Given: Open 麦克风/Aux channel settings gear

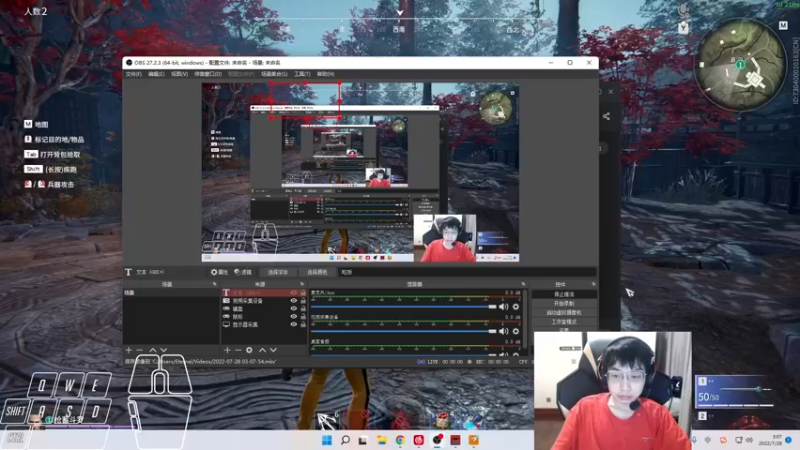Looking at the screenshot, I should [x=516, y=307].
